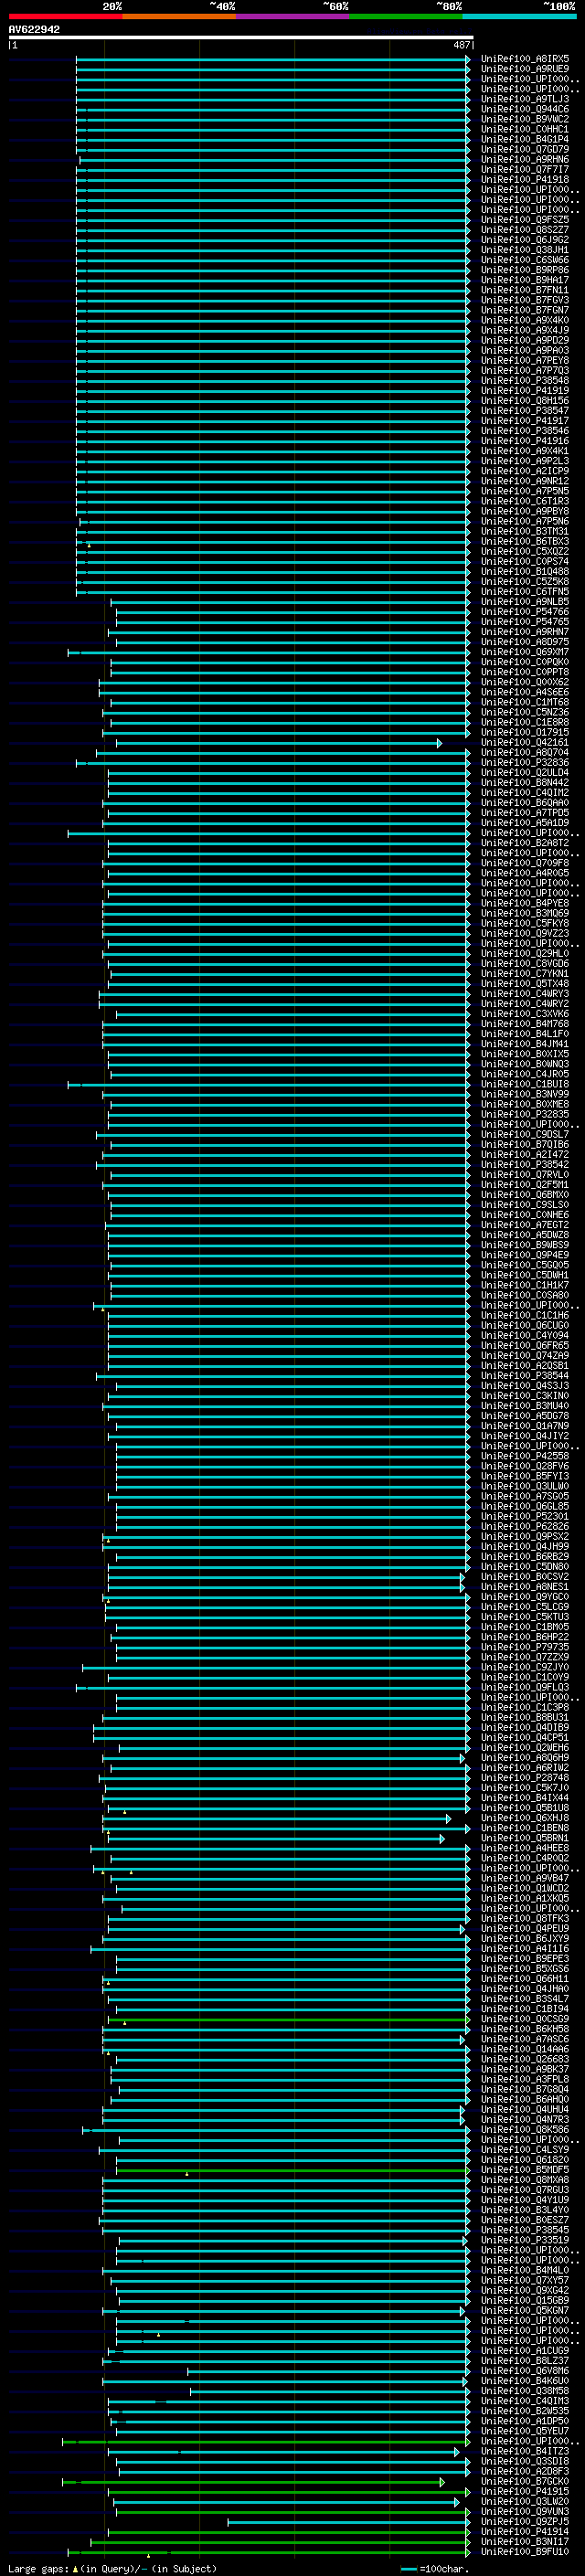Select the UniRef100_Q7F7I7 label
585x2576 pixels.
tap(525, 169)
